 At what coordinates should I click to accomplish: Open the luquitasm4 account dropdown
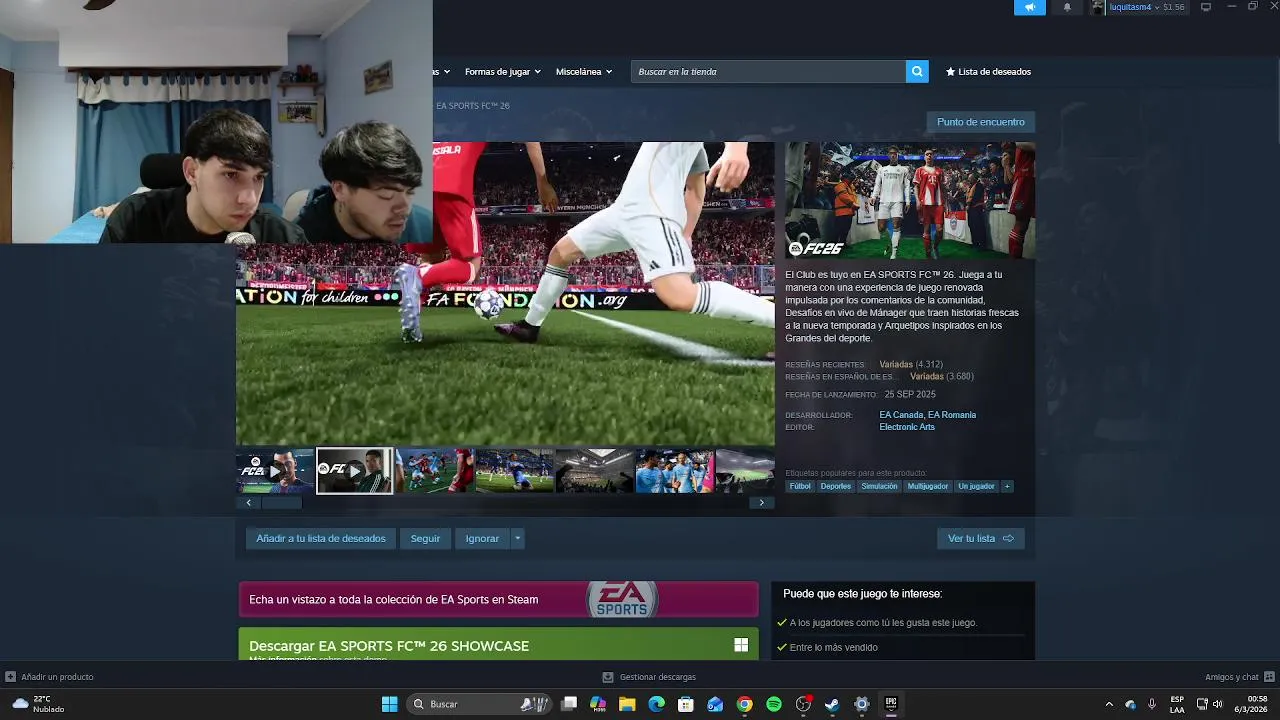[x=1138, y=7]
